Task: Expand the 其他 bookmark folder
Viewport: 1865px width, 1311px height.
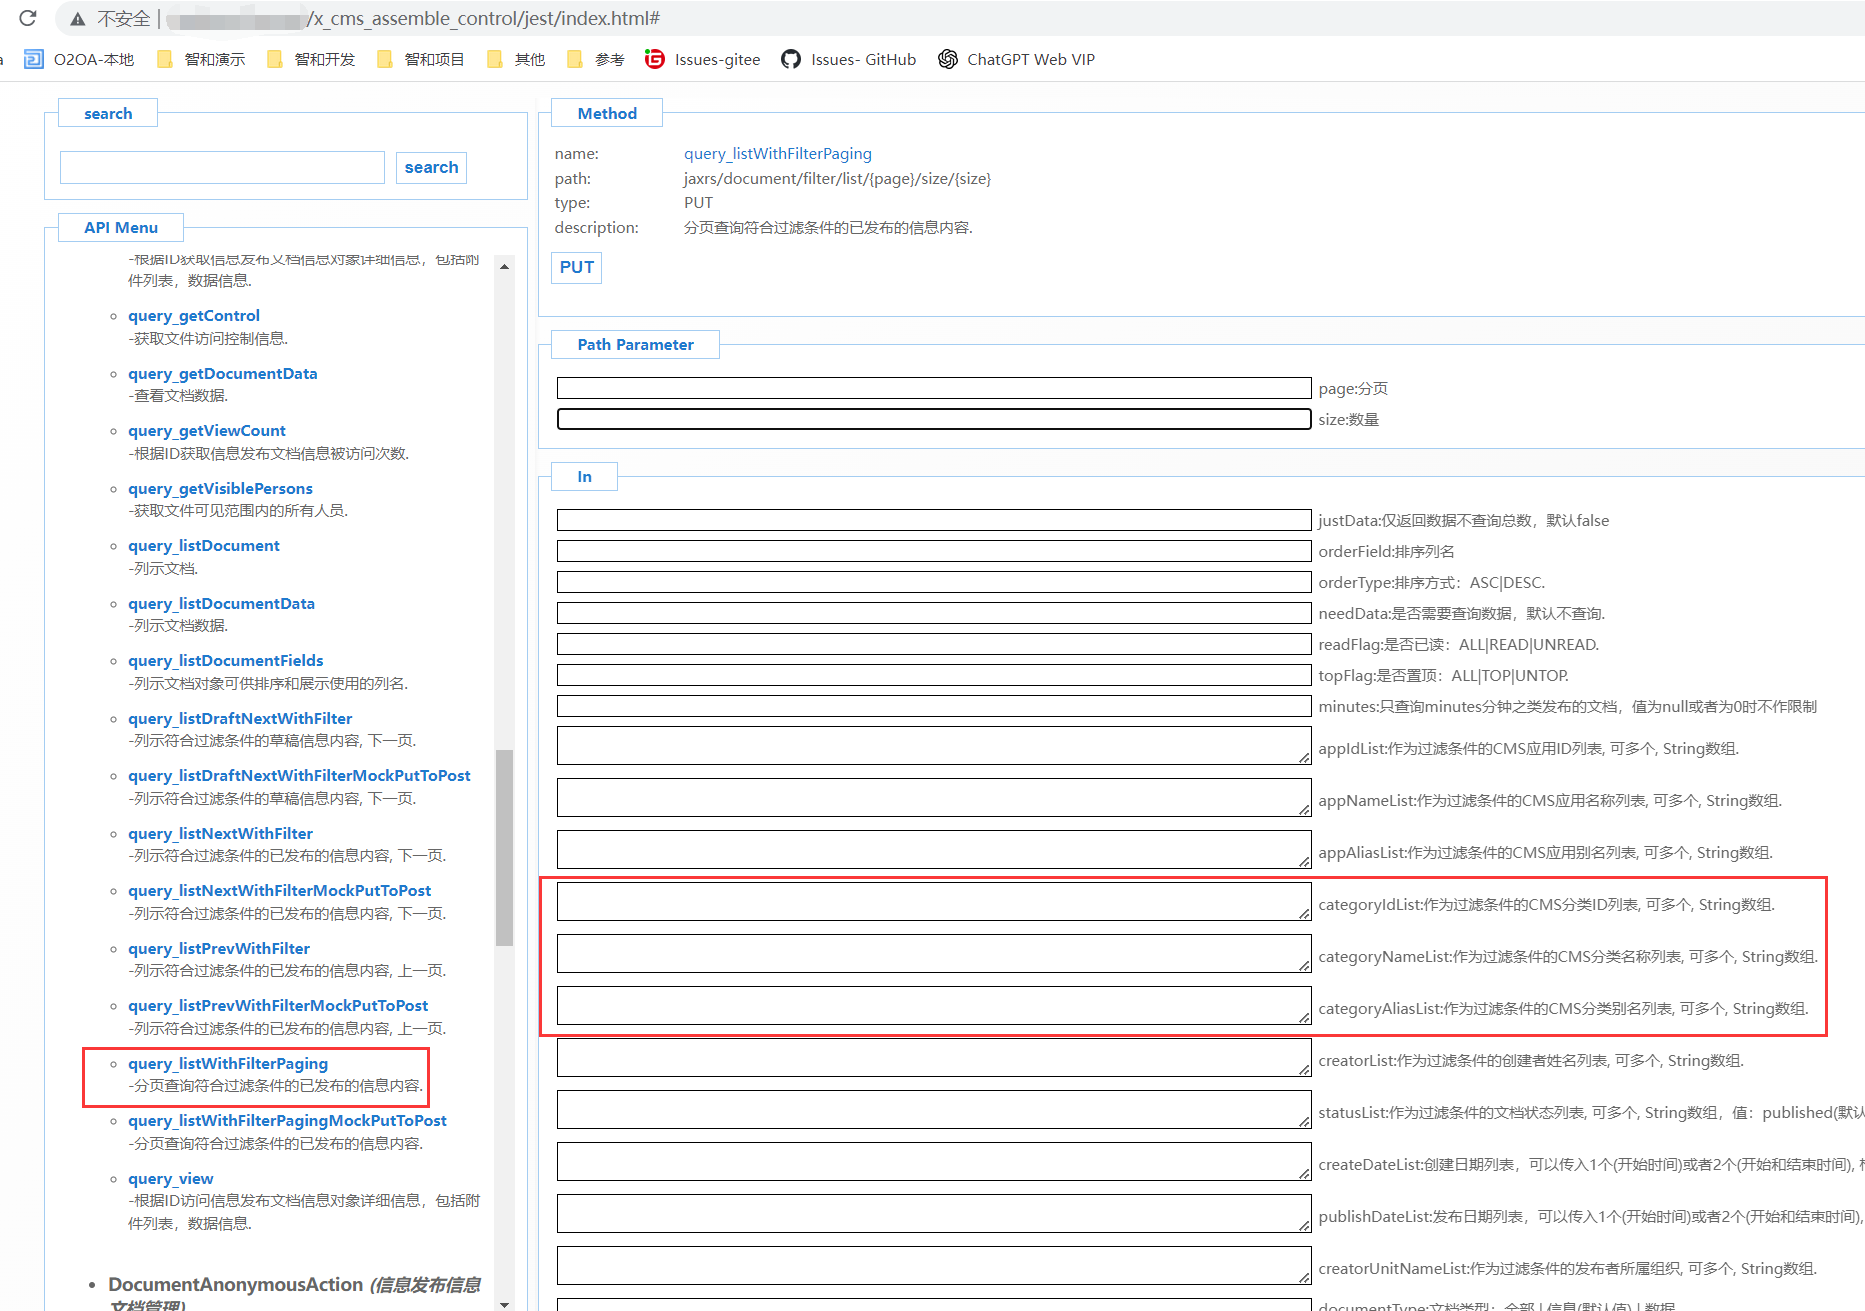Action: (x=517, y=59)
